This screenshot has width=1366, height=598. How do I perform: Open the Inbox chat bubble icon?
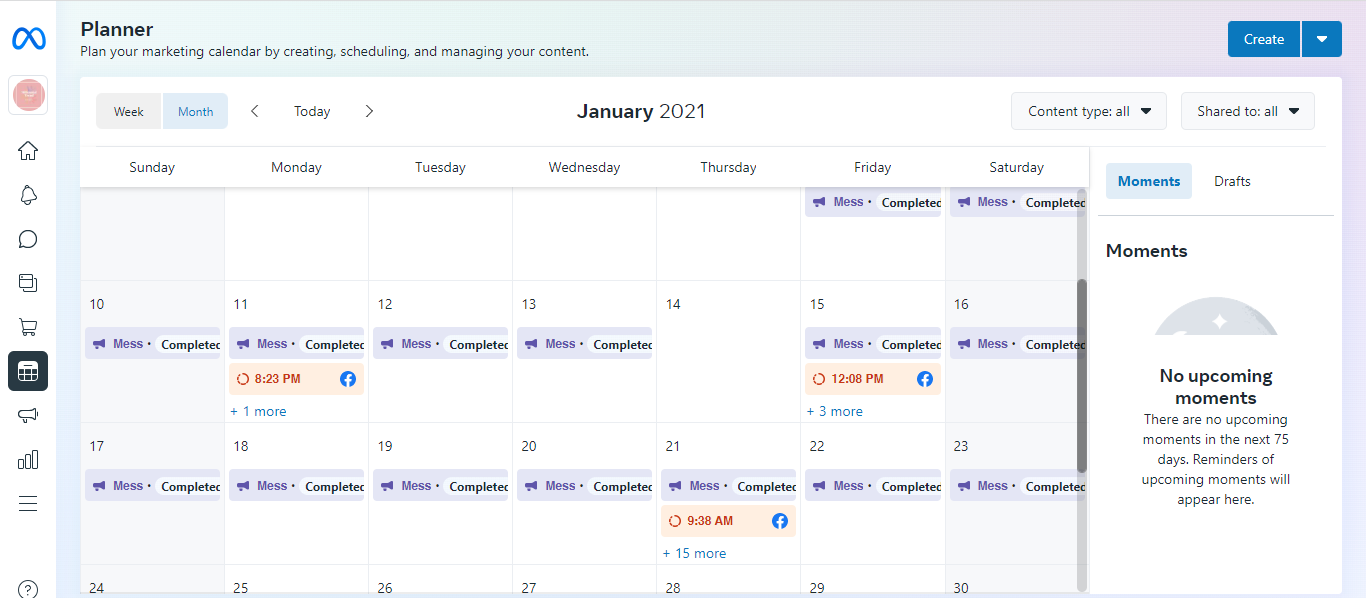click(x=28, y=239)
